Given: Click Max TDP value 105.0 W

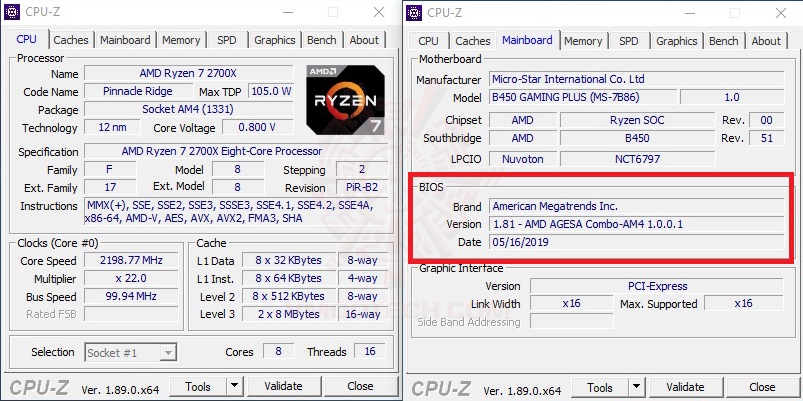Looking at the screenshot, I should [x=271, y=91].
